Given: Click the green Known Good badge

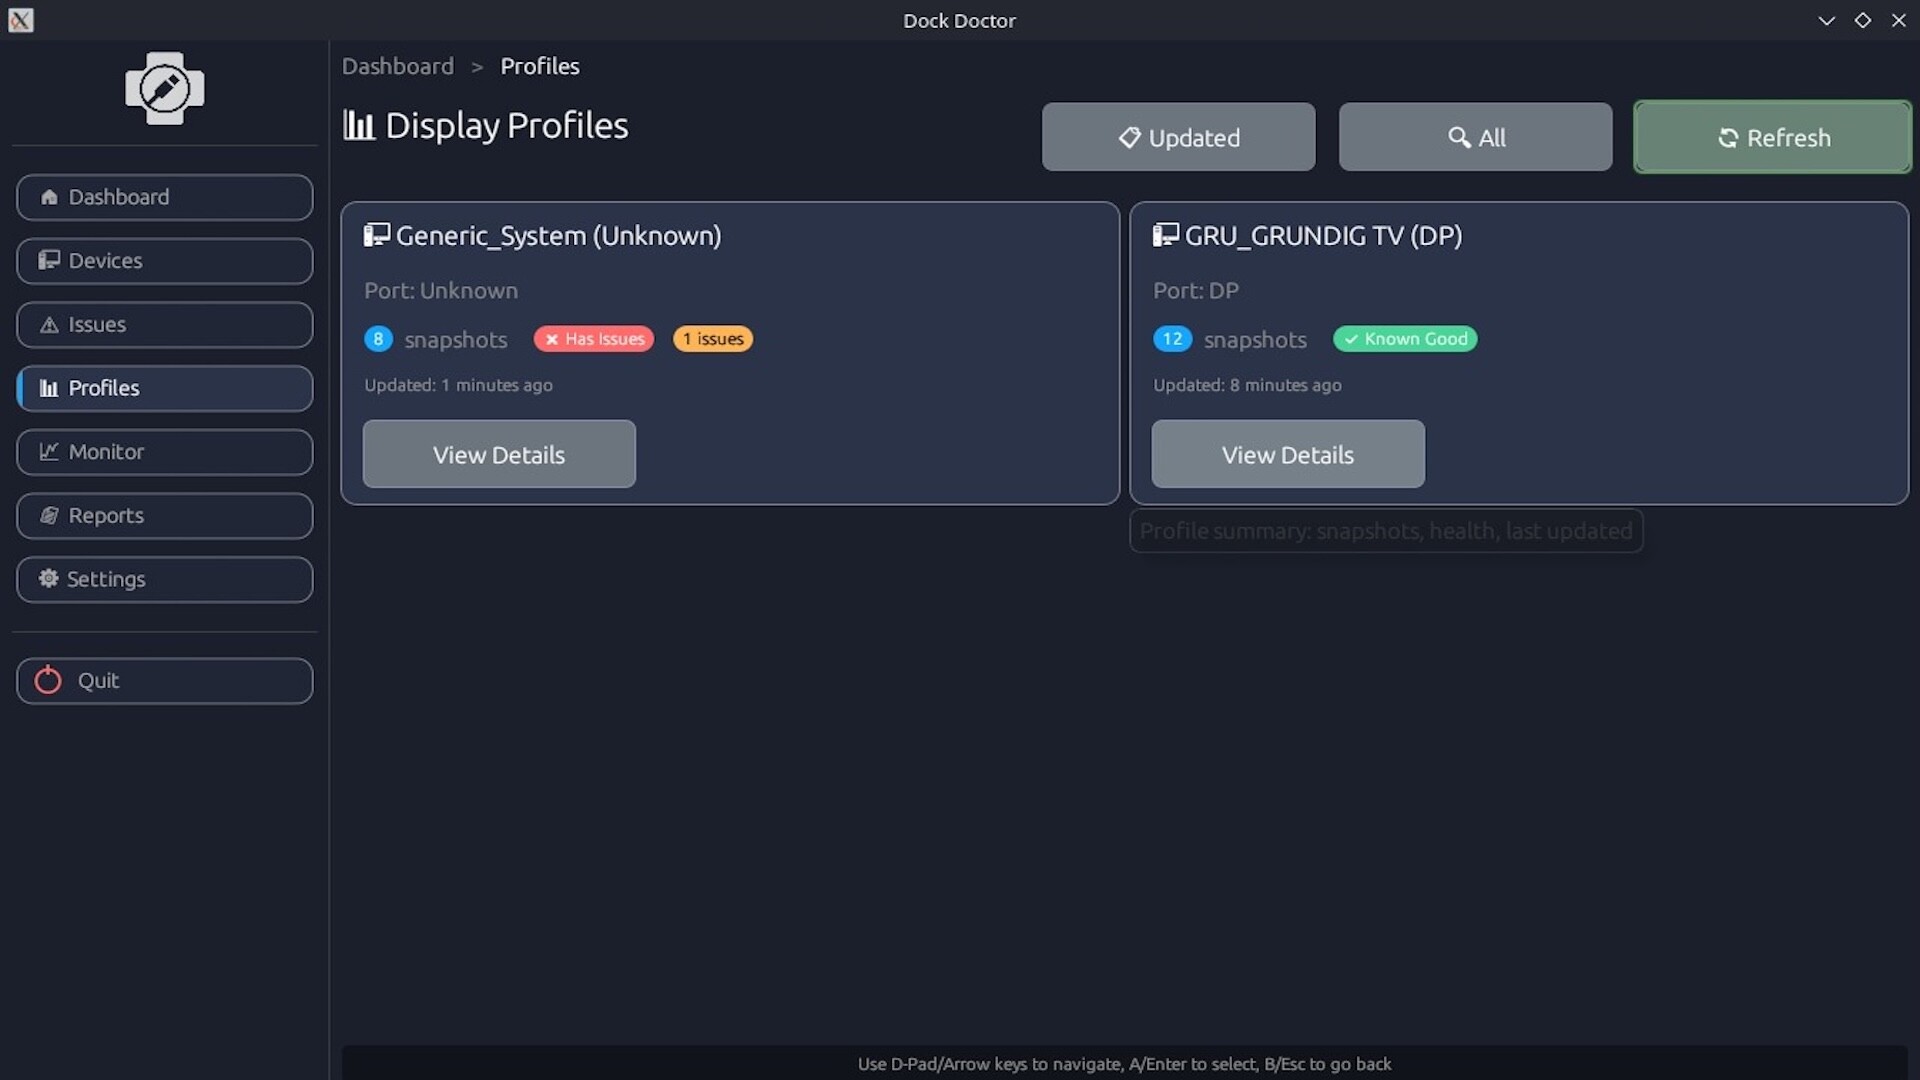Looking at the screenshot, I should [1405, 339].
